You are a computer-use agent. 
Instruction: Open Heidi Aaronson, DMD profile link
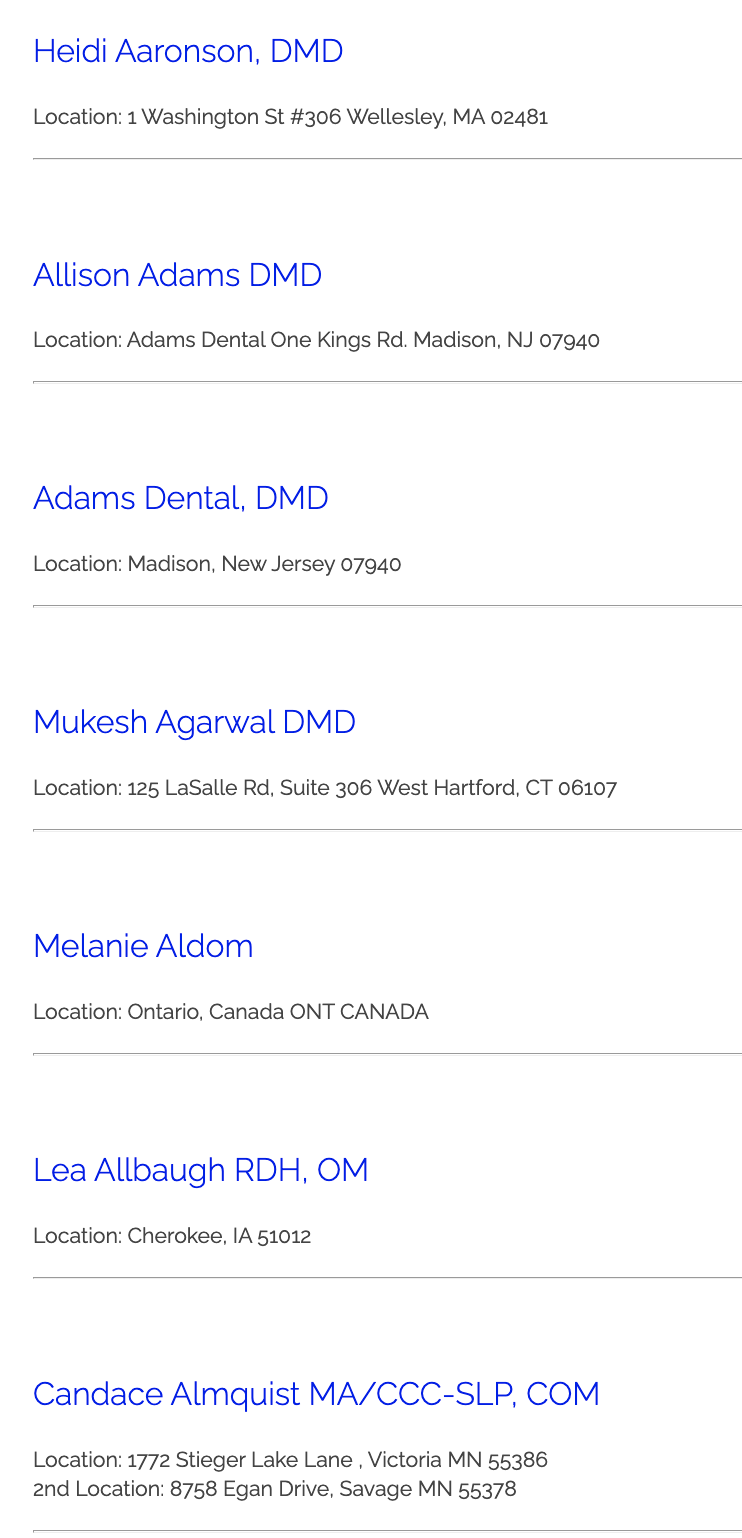[188, 51]
